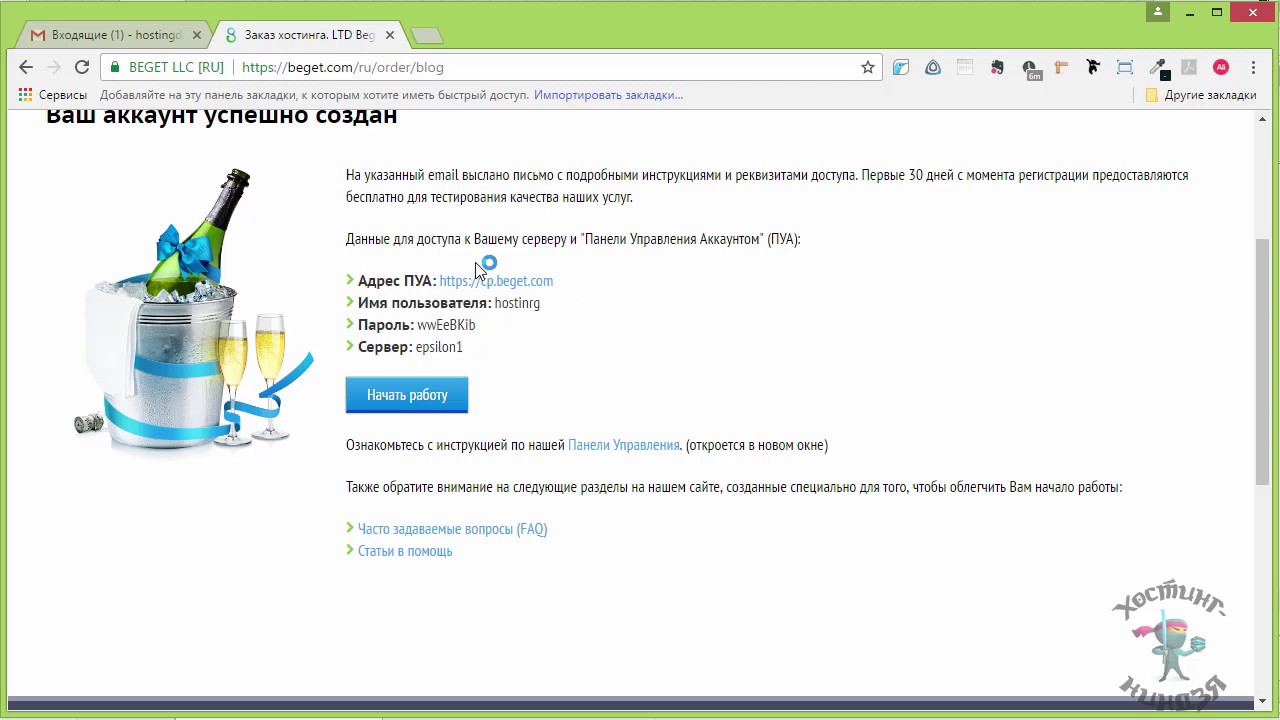Close the Gmail Входящие tab

pyautogui.click(x=196, y=35)
